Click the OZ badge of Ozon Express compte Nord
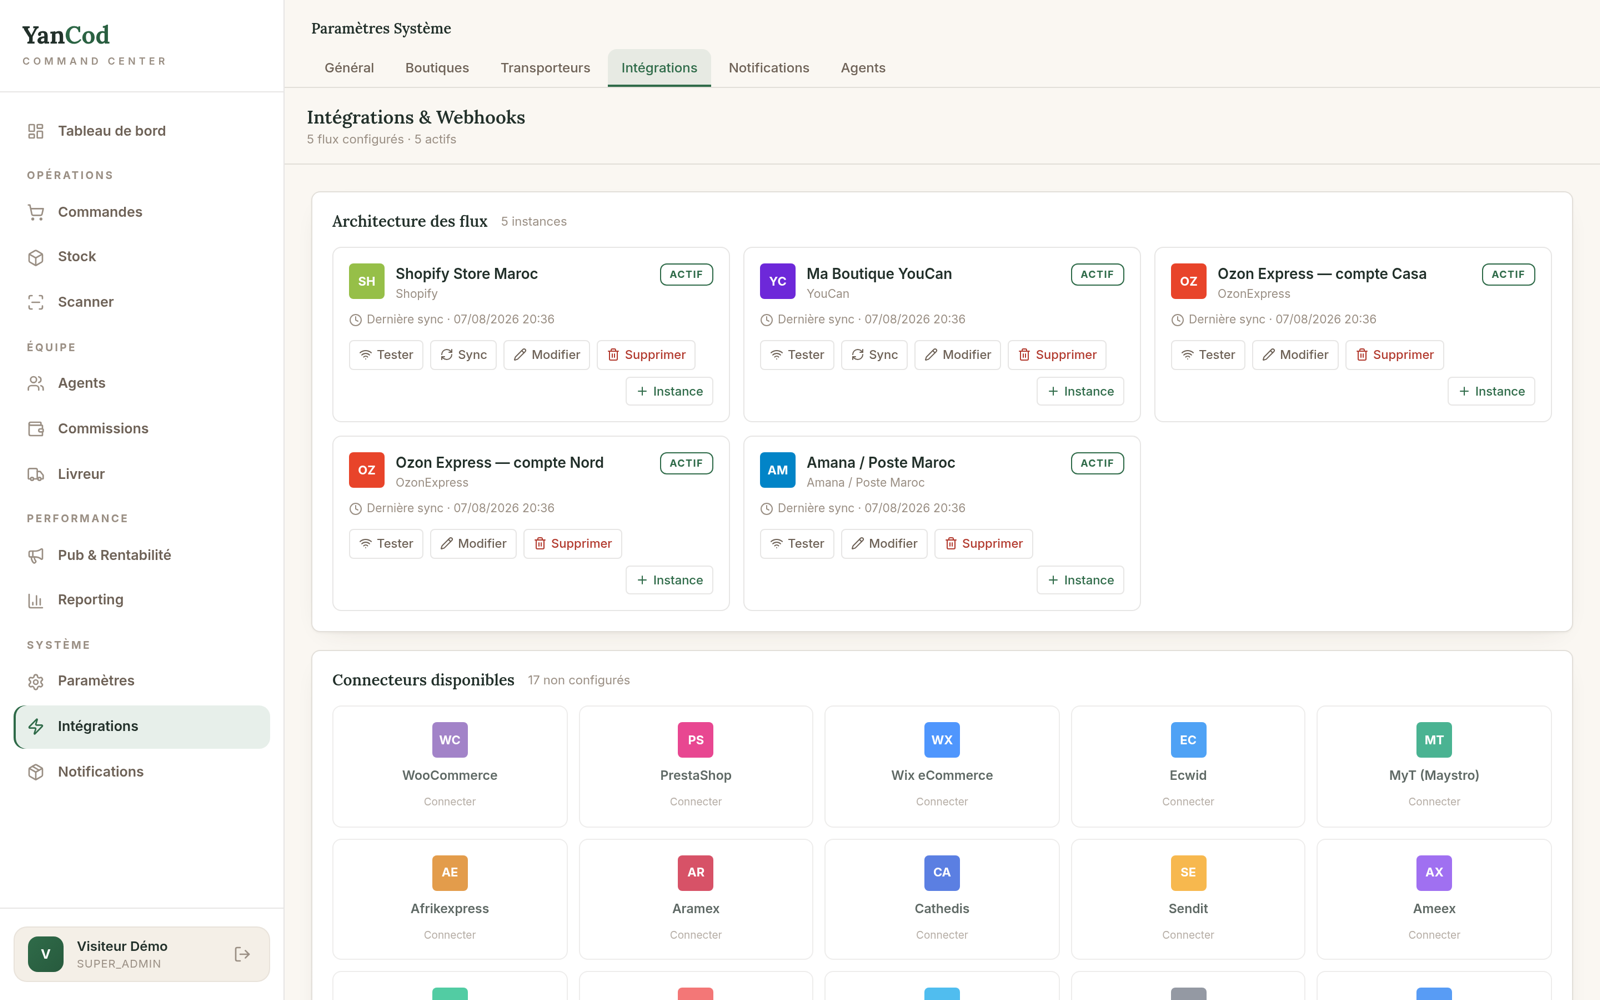The height and width of the screenshot is (1000, 1600). (367, 470)
